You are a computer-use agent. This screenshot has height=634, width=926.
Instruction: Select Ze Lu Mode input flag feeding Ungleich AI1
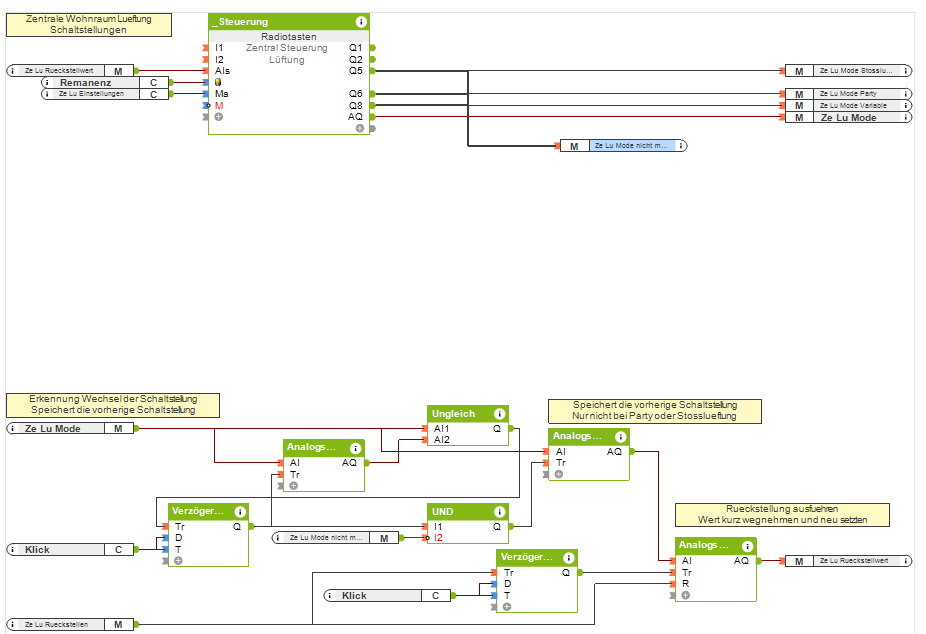click(70, 429)
